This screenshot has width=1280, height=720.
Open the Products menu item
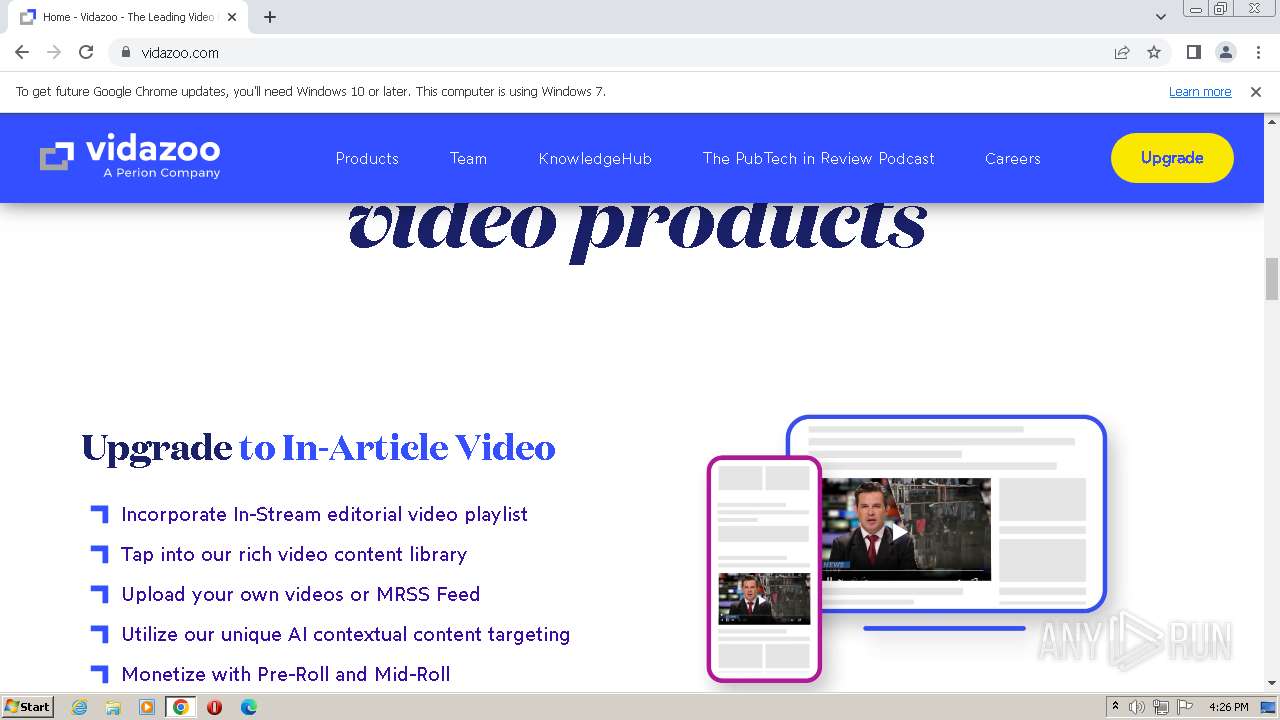[x=367, y=158]
